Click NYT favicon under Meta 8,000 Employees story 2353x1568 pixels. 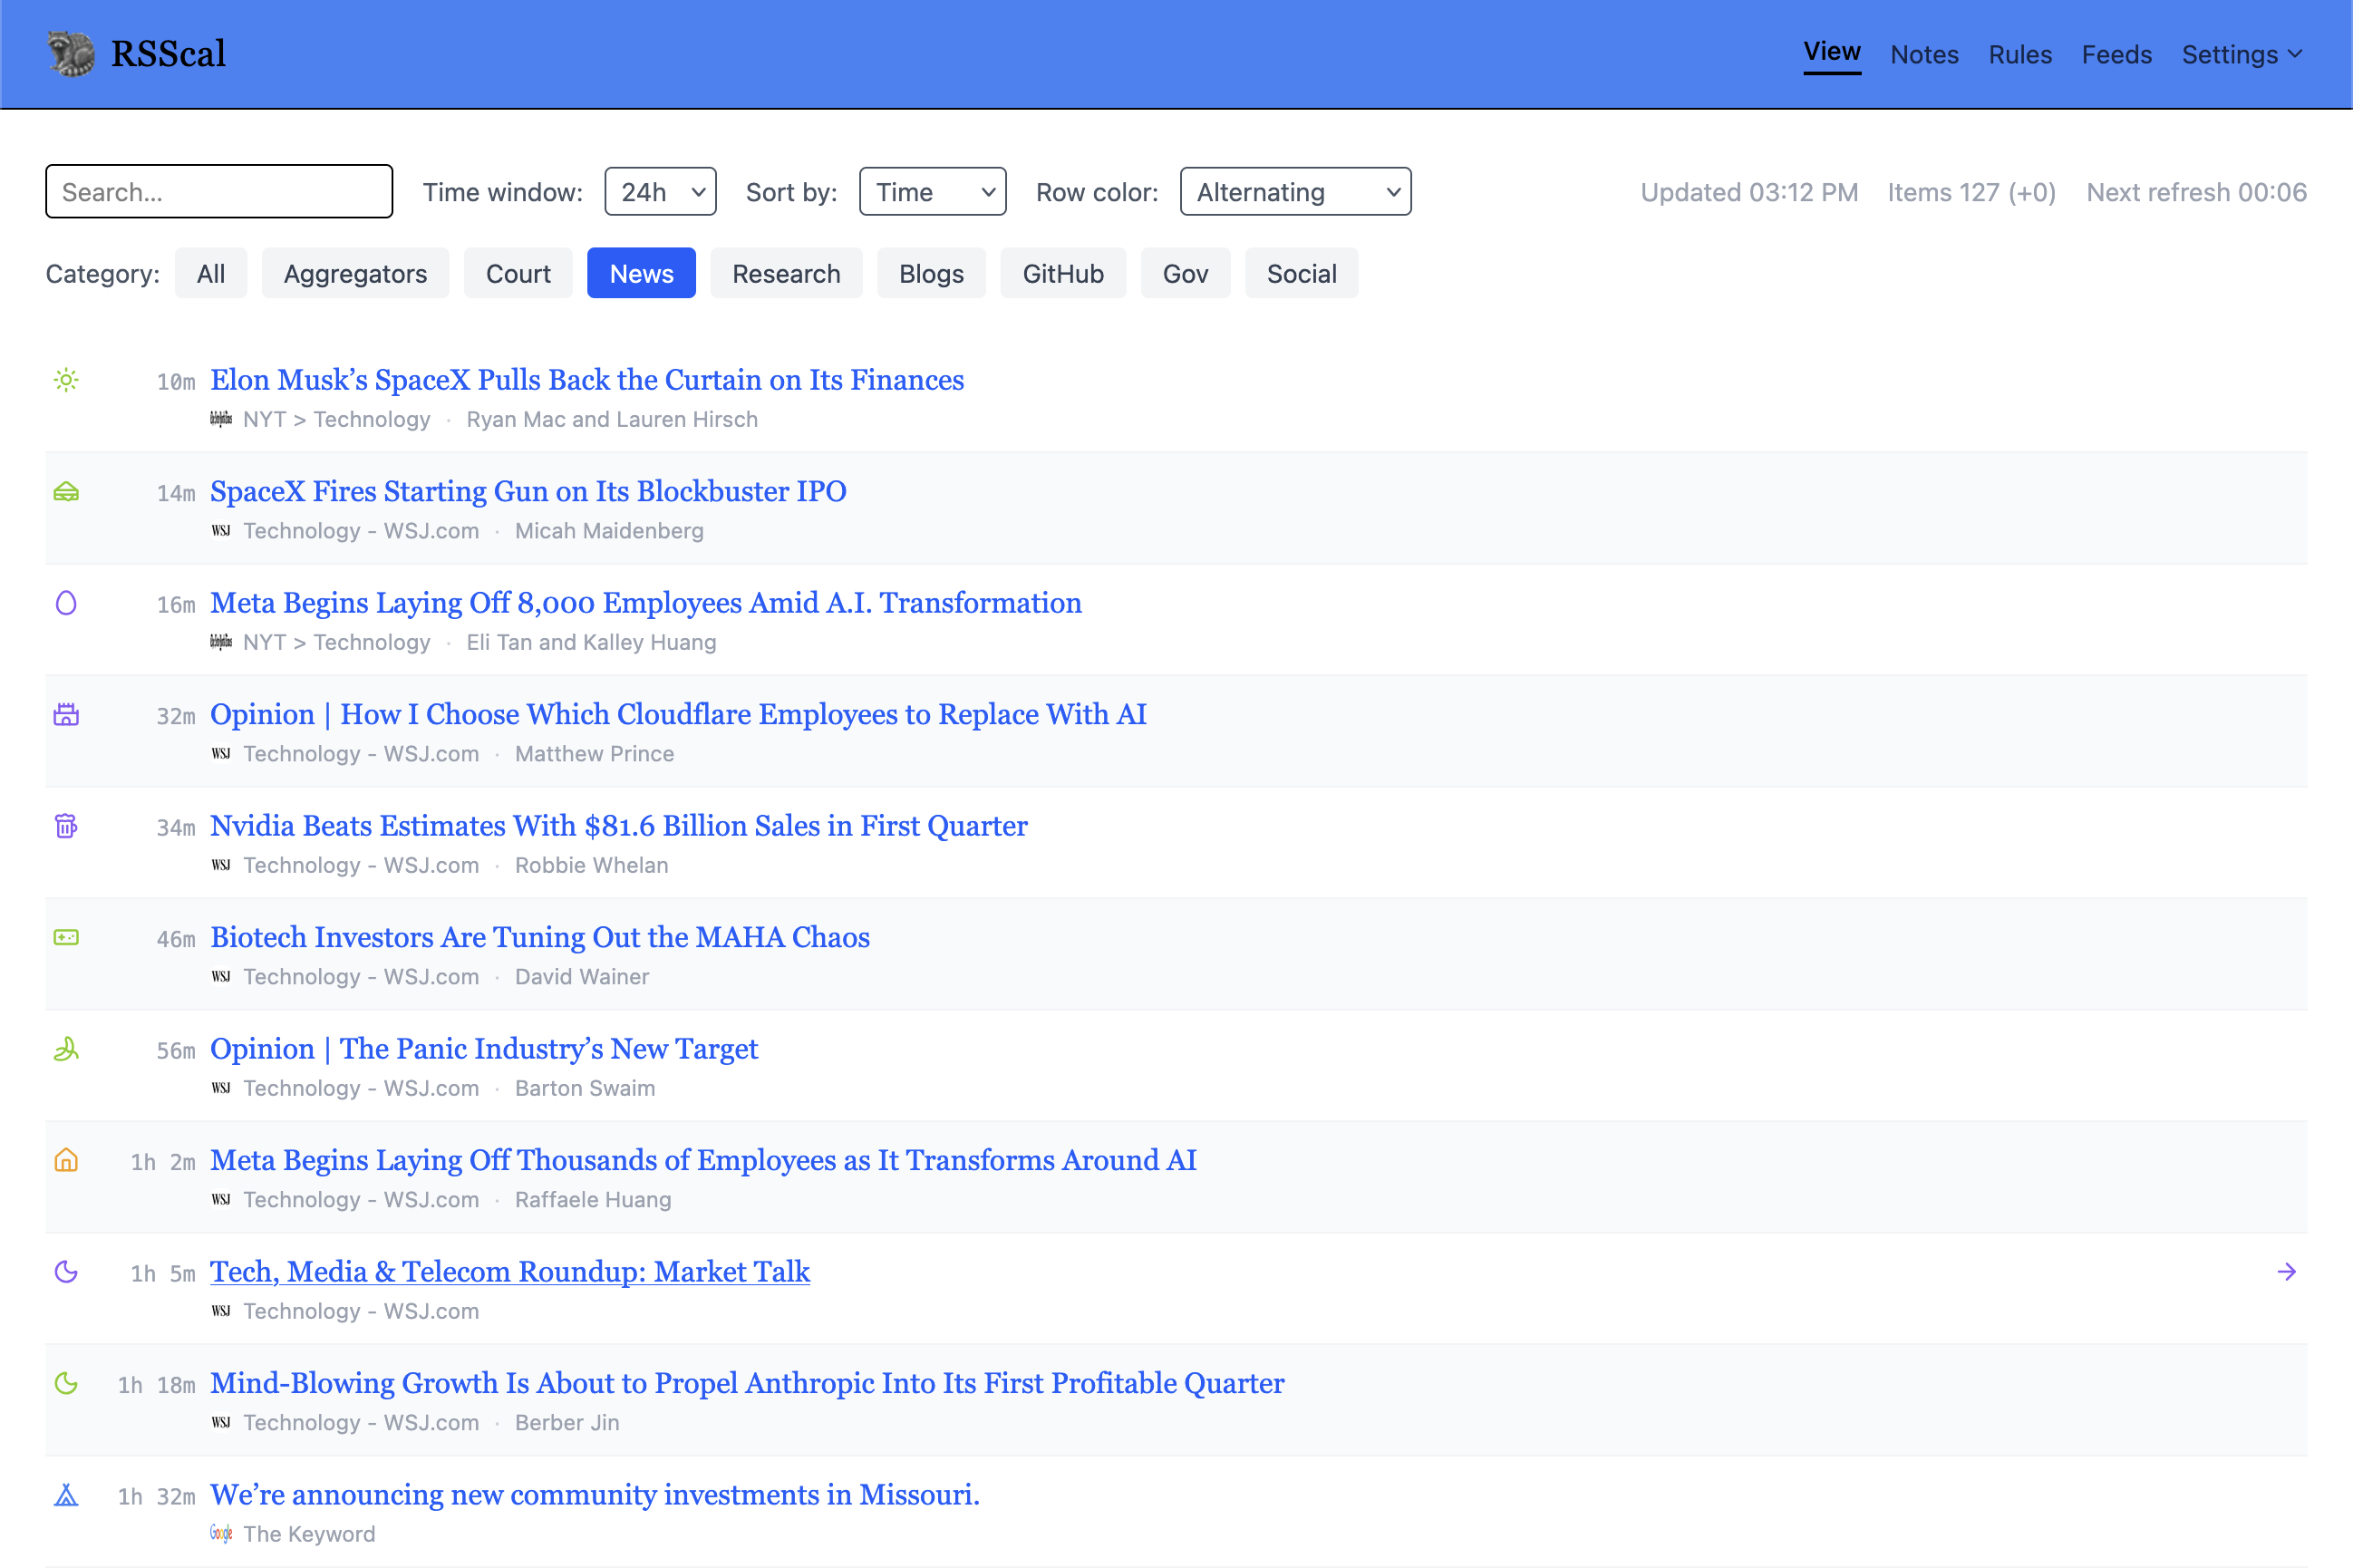pos(221,642)
